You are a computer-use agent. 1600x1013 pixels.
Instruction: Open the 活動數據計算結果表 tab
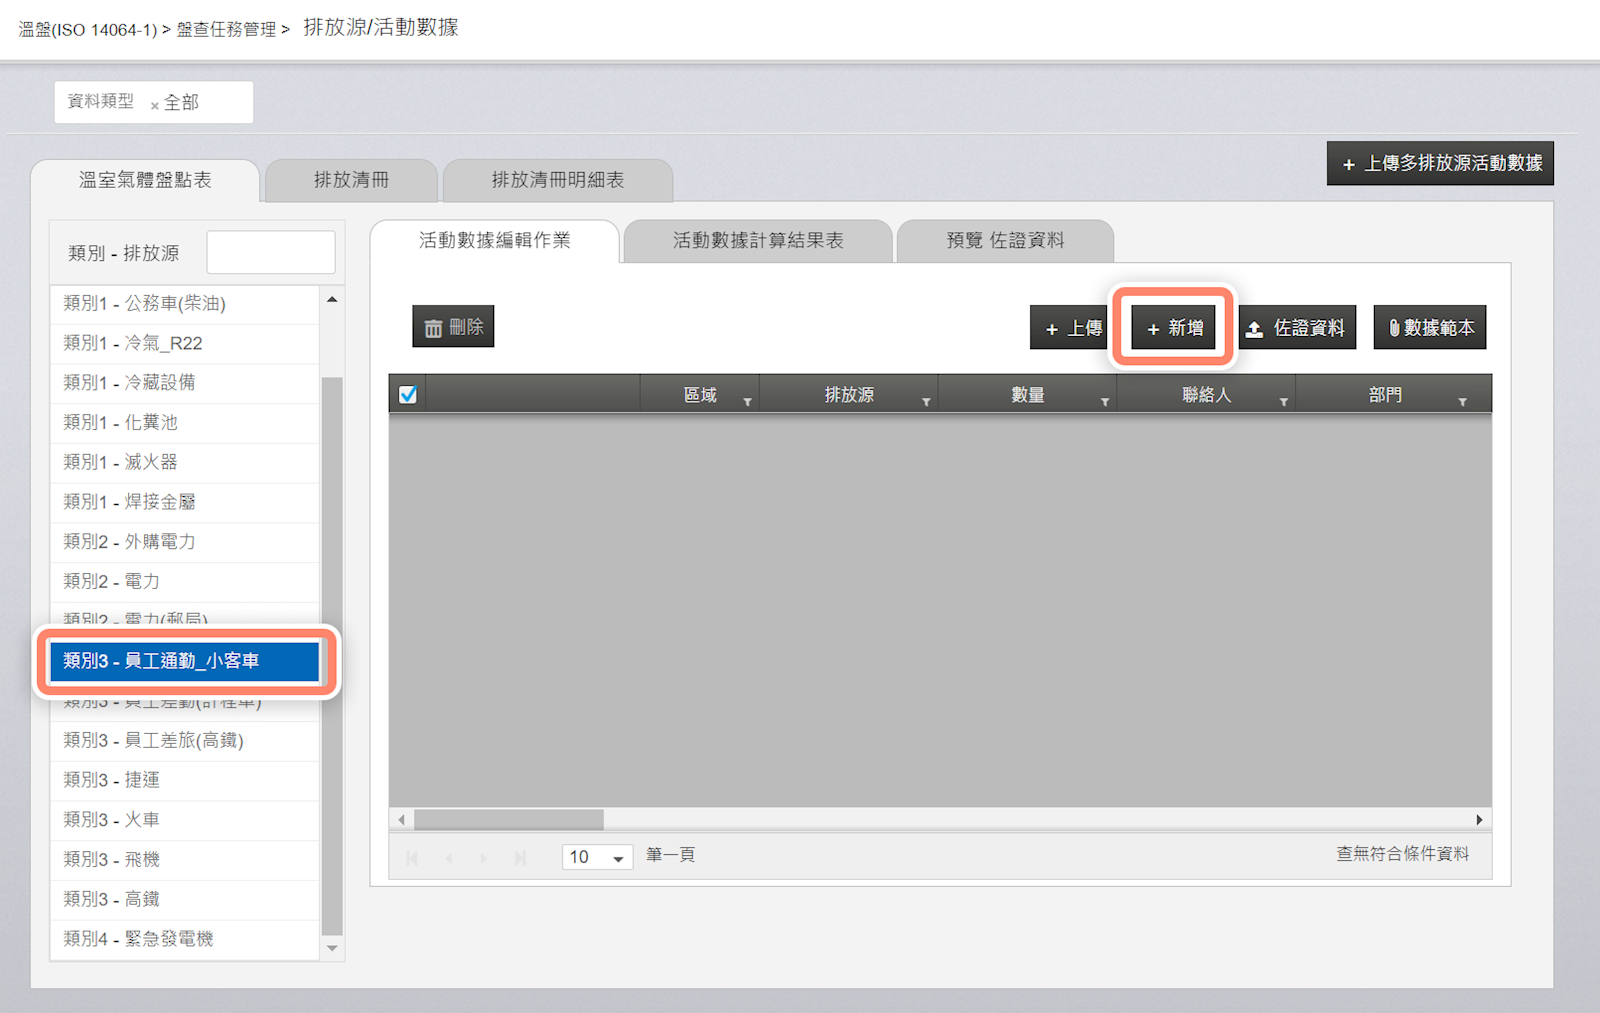click(x=758, y=240)
